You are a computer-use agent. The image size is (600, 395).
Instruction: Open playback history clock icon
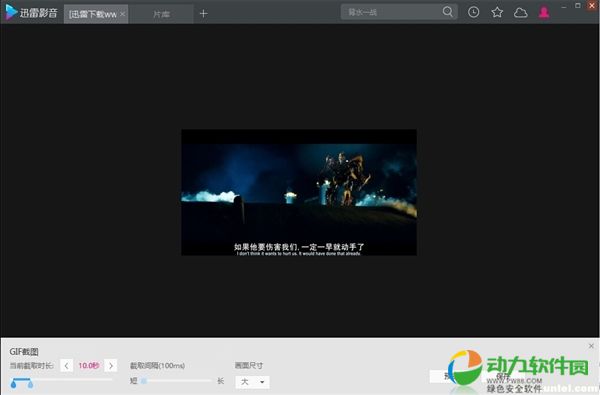(x=473, y=12)
